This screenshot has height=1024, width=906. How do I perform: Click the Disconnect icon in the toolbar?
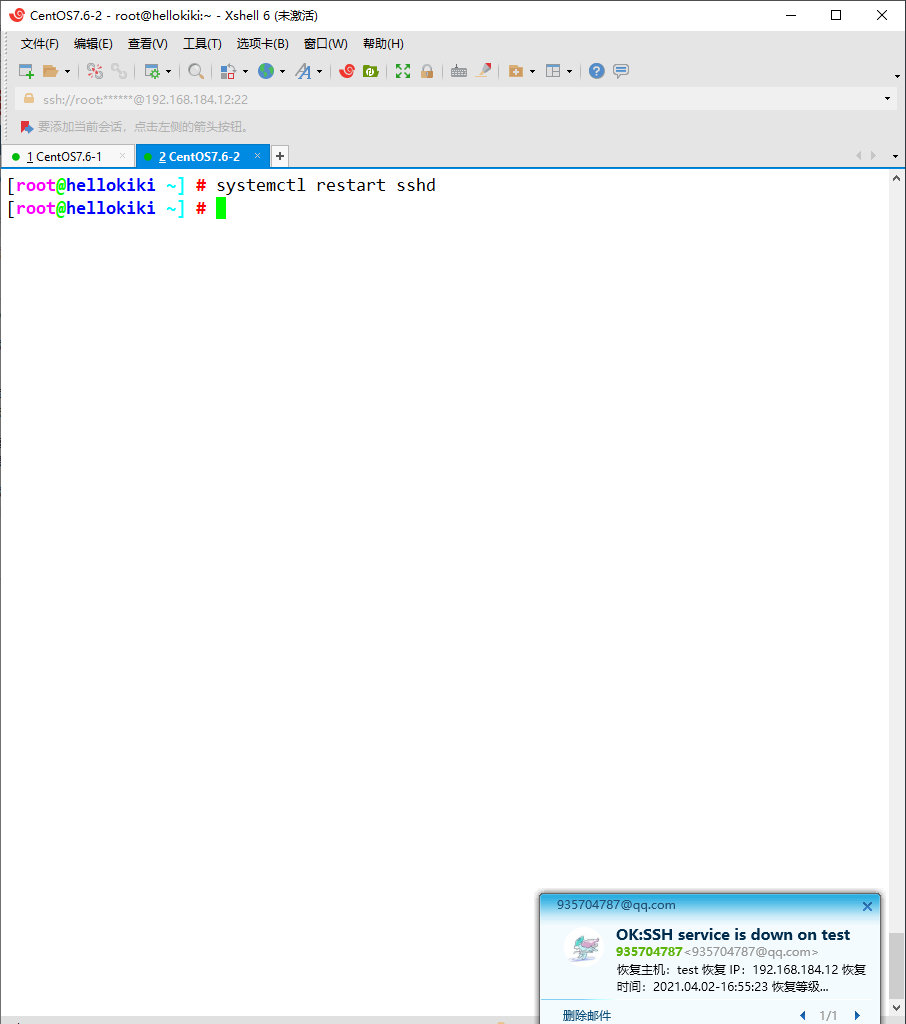pos(95,71)
